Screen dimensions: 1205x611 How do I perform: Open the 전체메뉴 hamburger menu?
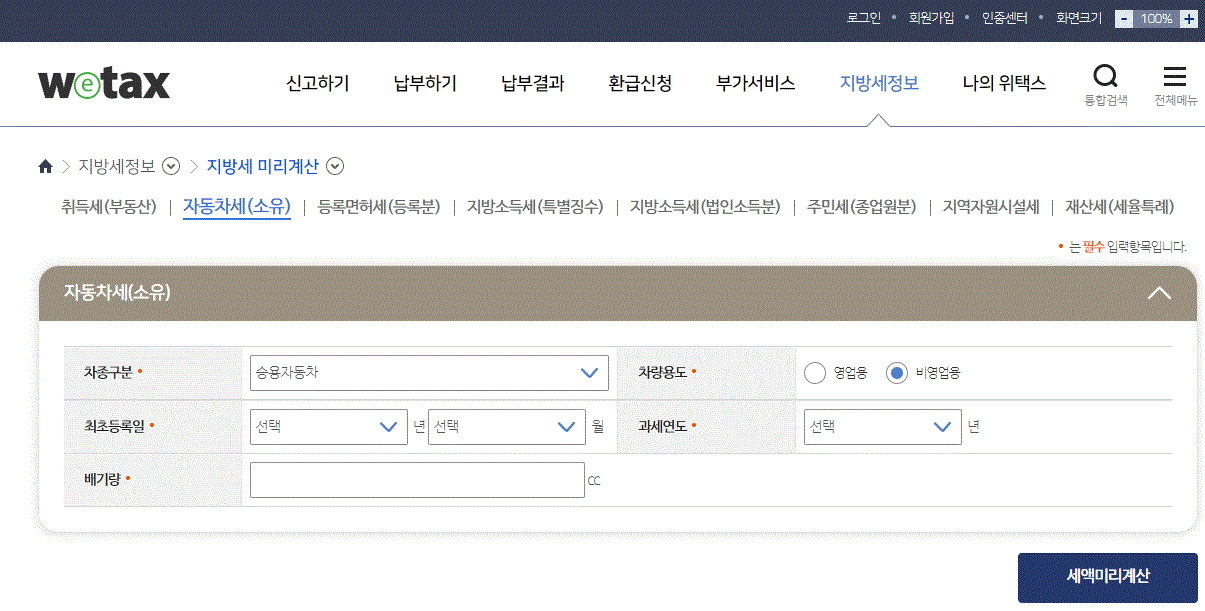point(1175,84)
